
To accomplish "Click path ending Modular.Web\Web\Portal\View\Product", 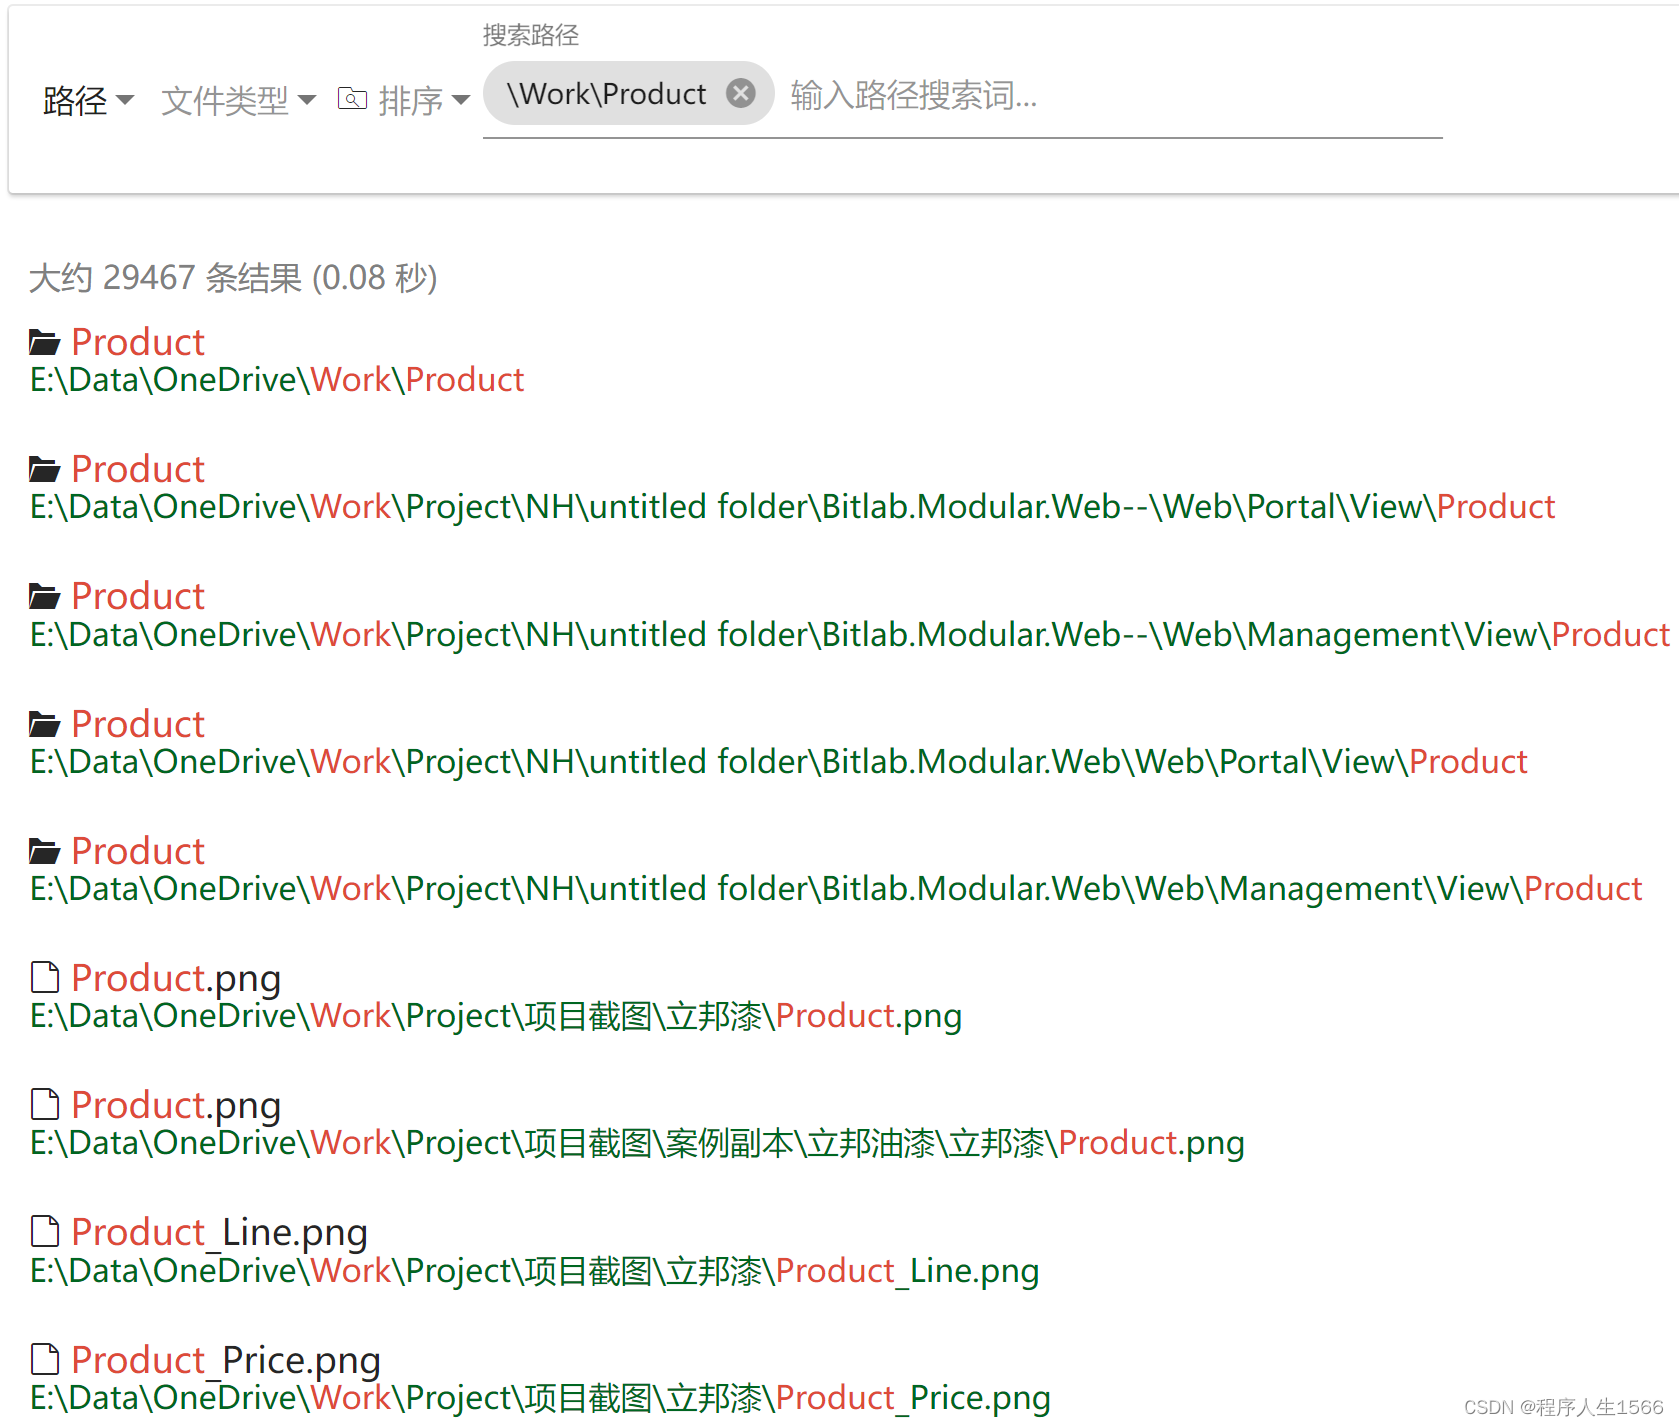I will click(x=779, y=762).
